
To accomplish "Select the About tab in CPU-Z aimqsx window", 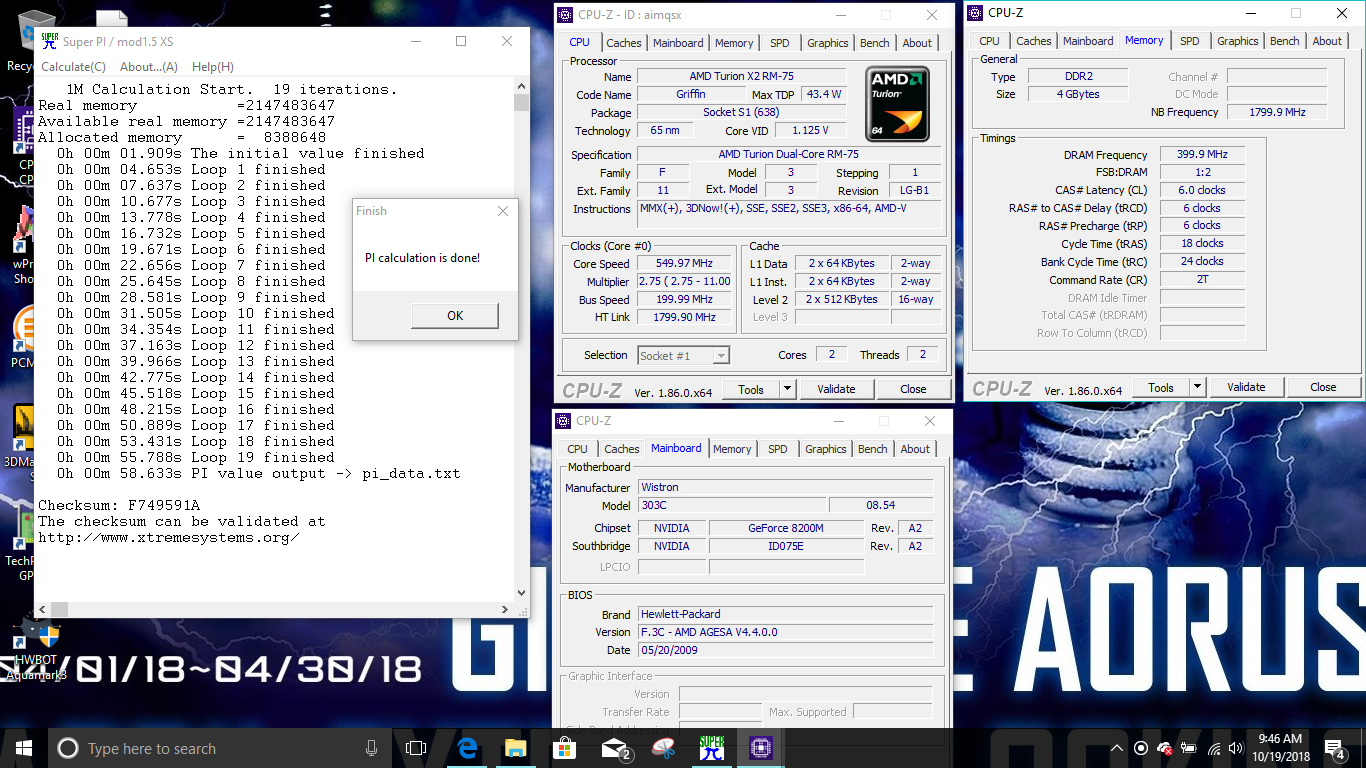I will (x=917, y=43).
